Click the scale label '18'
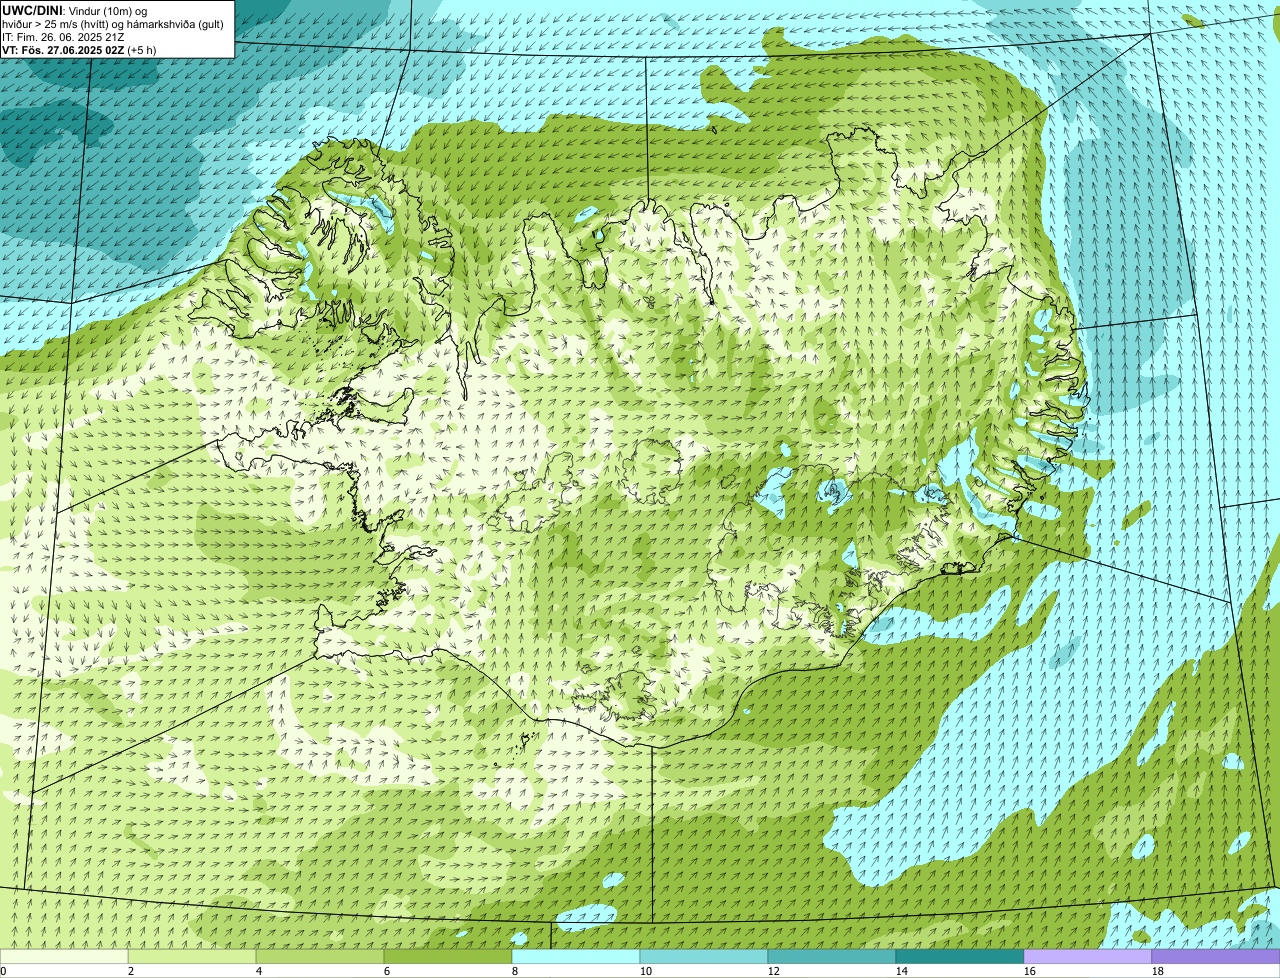1280x978 pixels. pyautogui.click(x=1158, y=971)
